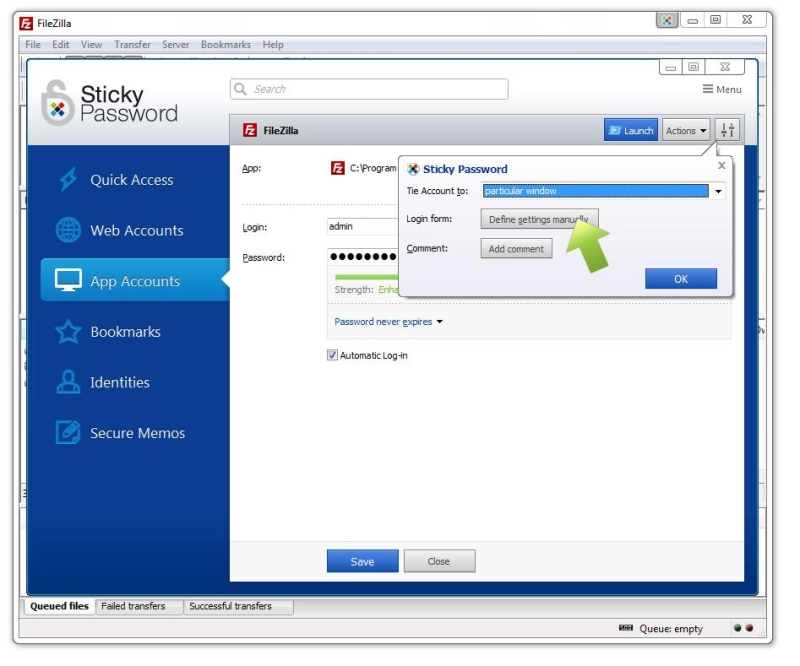This screenshot has width=800, height=666.
Task: Toggle the Automatic Log-in checkbox
Action: (332, 355)
